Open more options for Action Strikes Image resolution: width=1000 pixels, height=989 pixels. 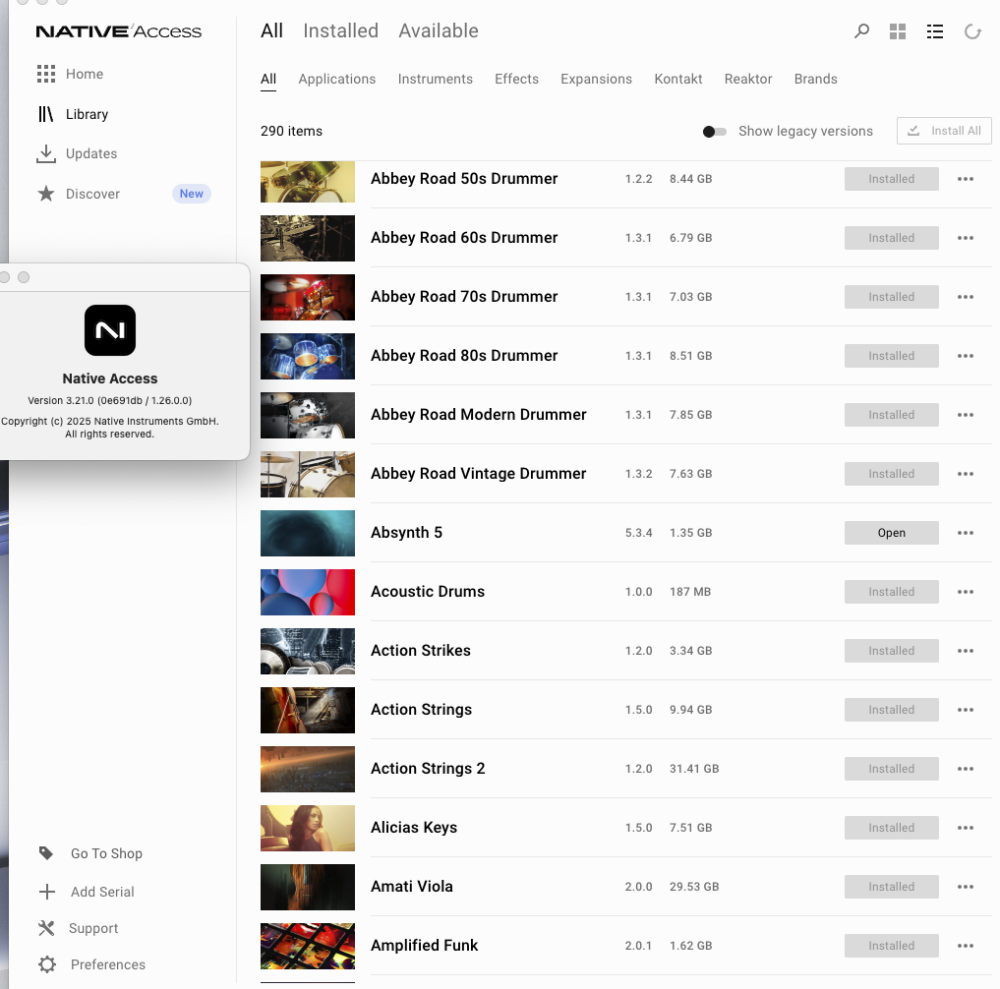coord(966,651)
